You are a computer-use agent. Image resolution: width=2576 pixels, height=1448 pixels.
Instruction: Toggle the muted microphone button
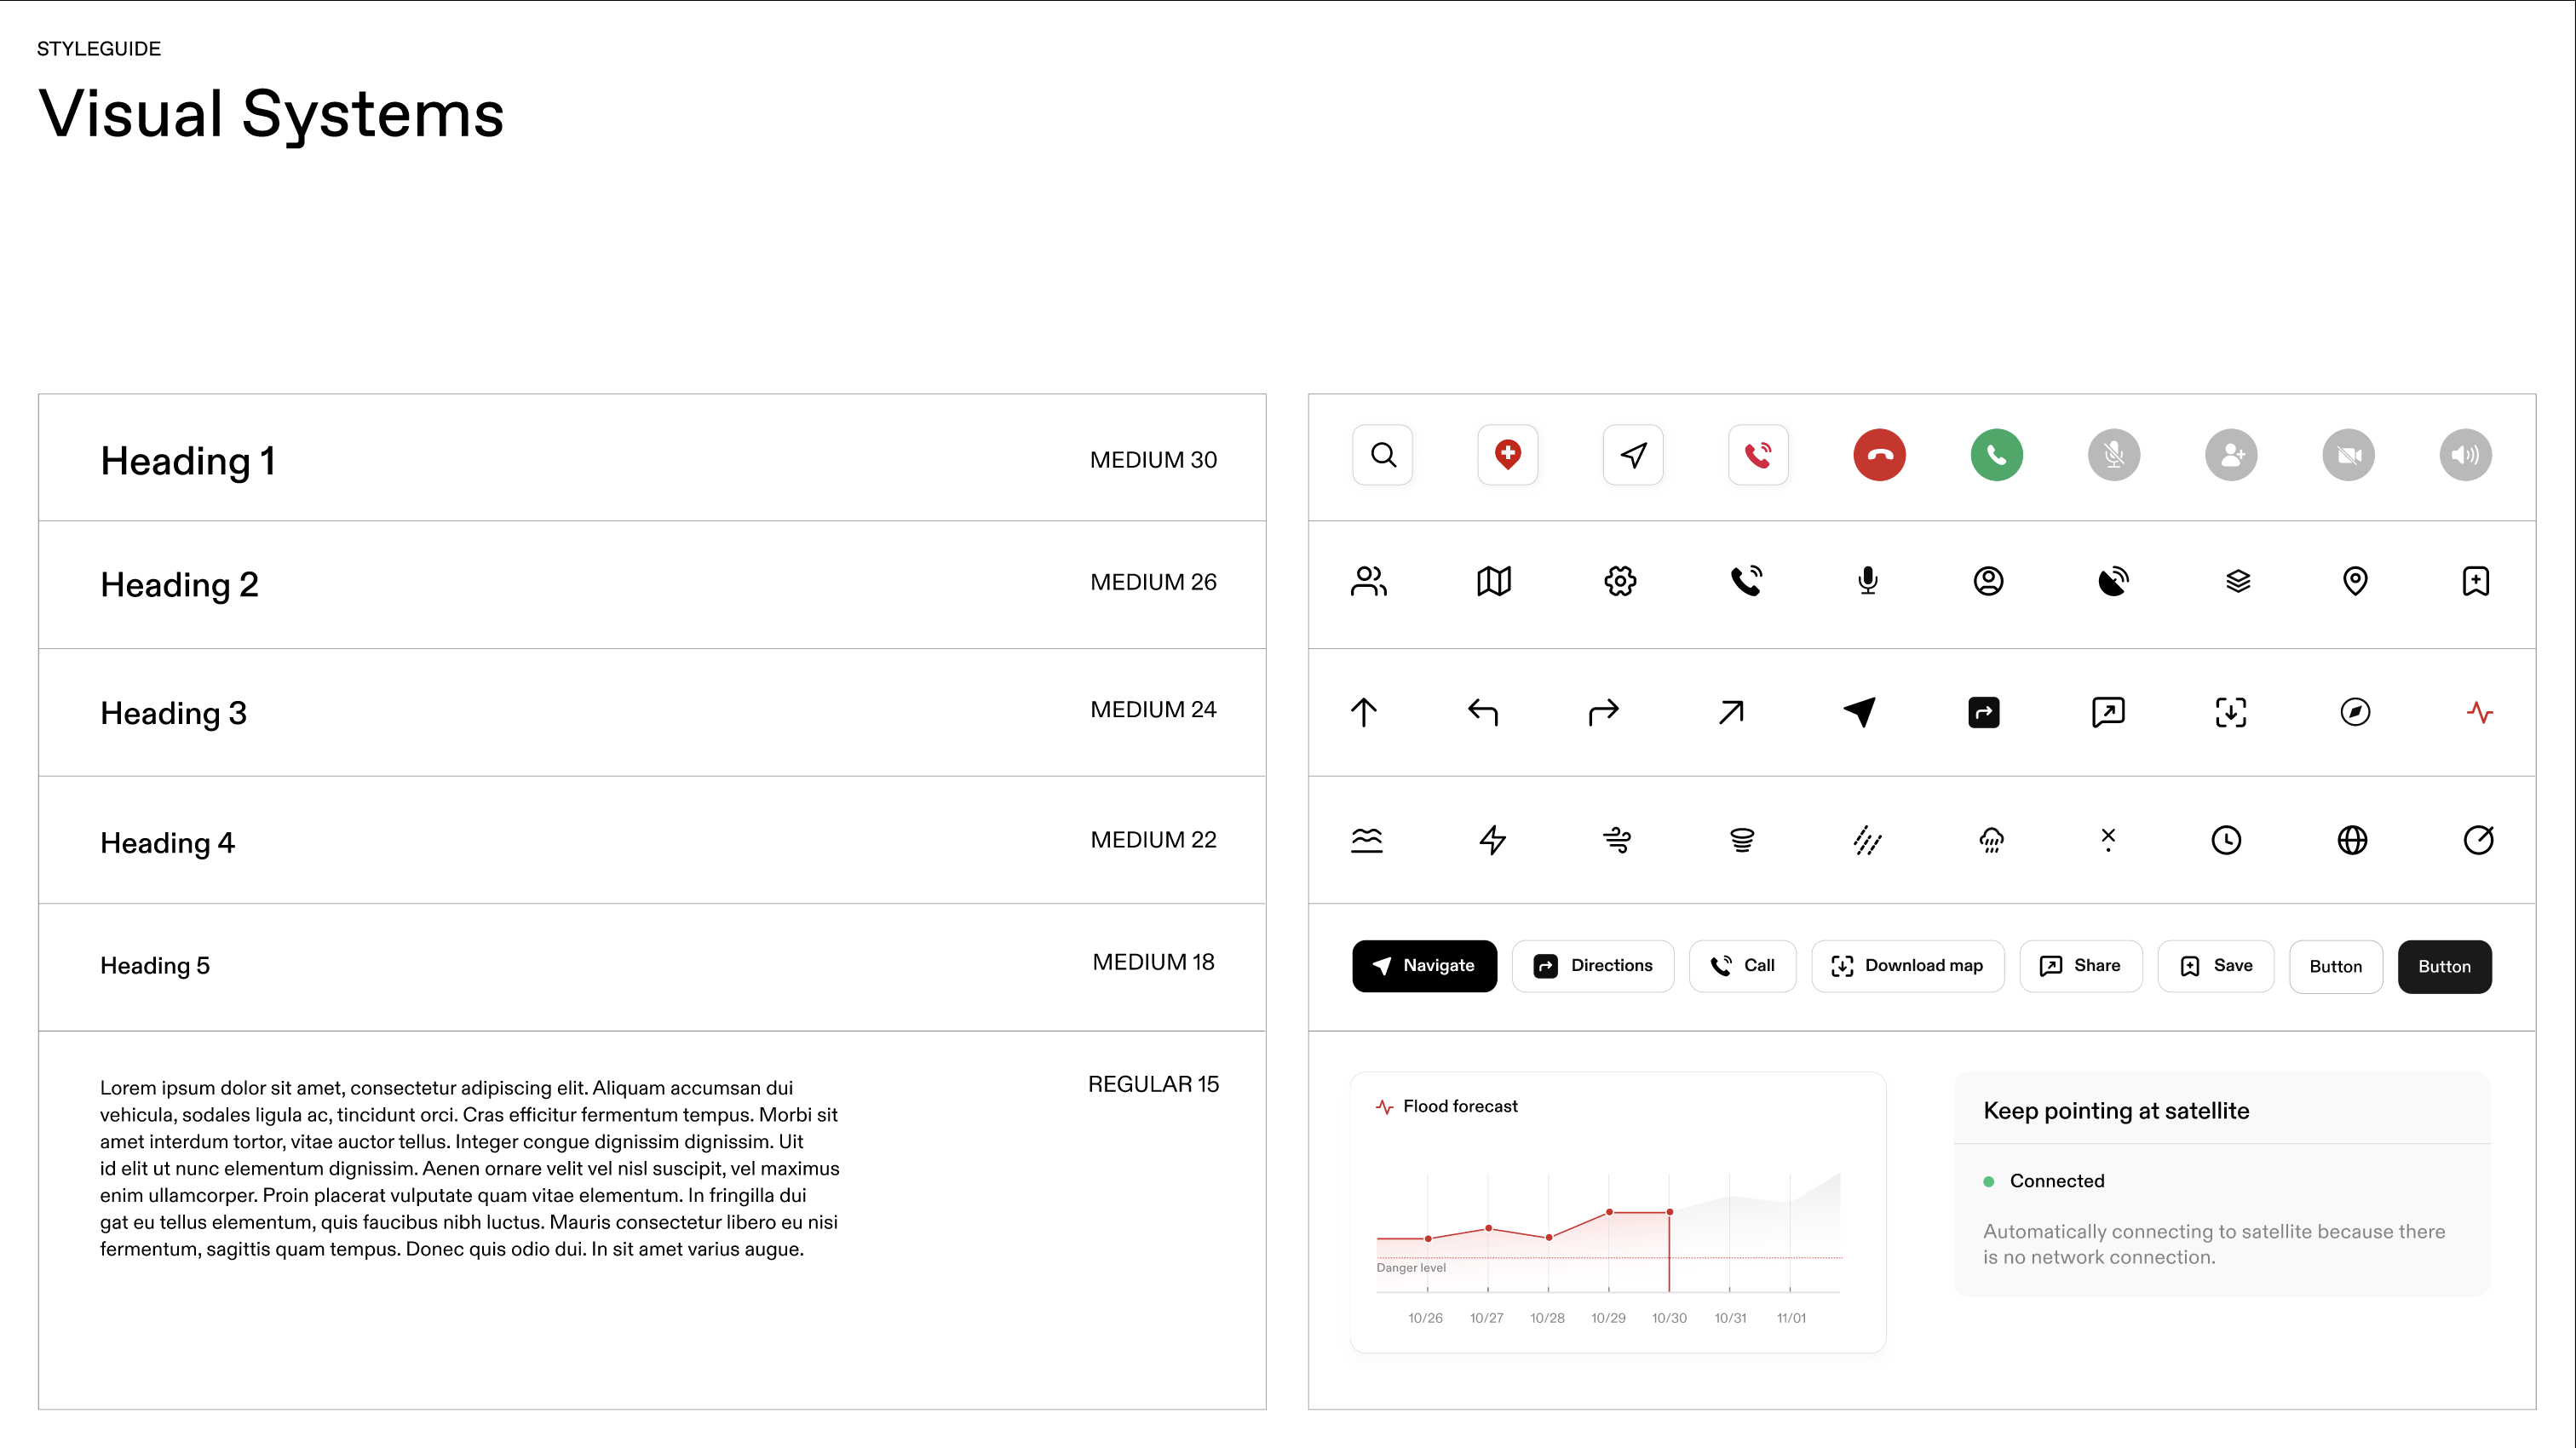tap(2113, 455)
